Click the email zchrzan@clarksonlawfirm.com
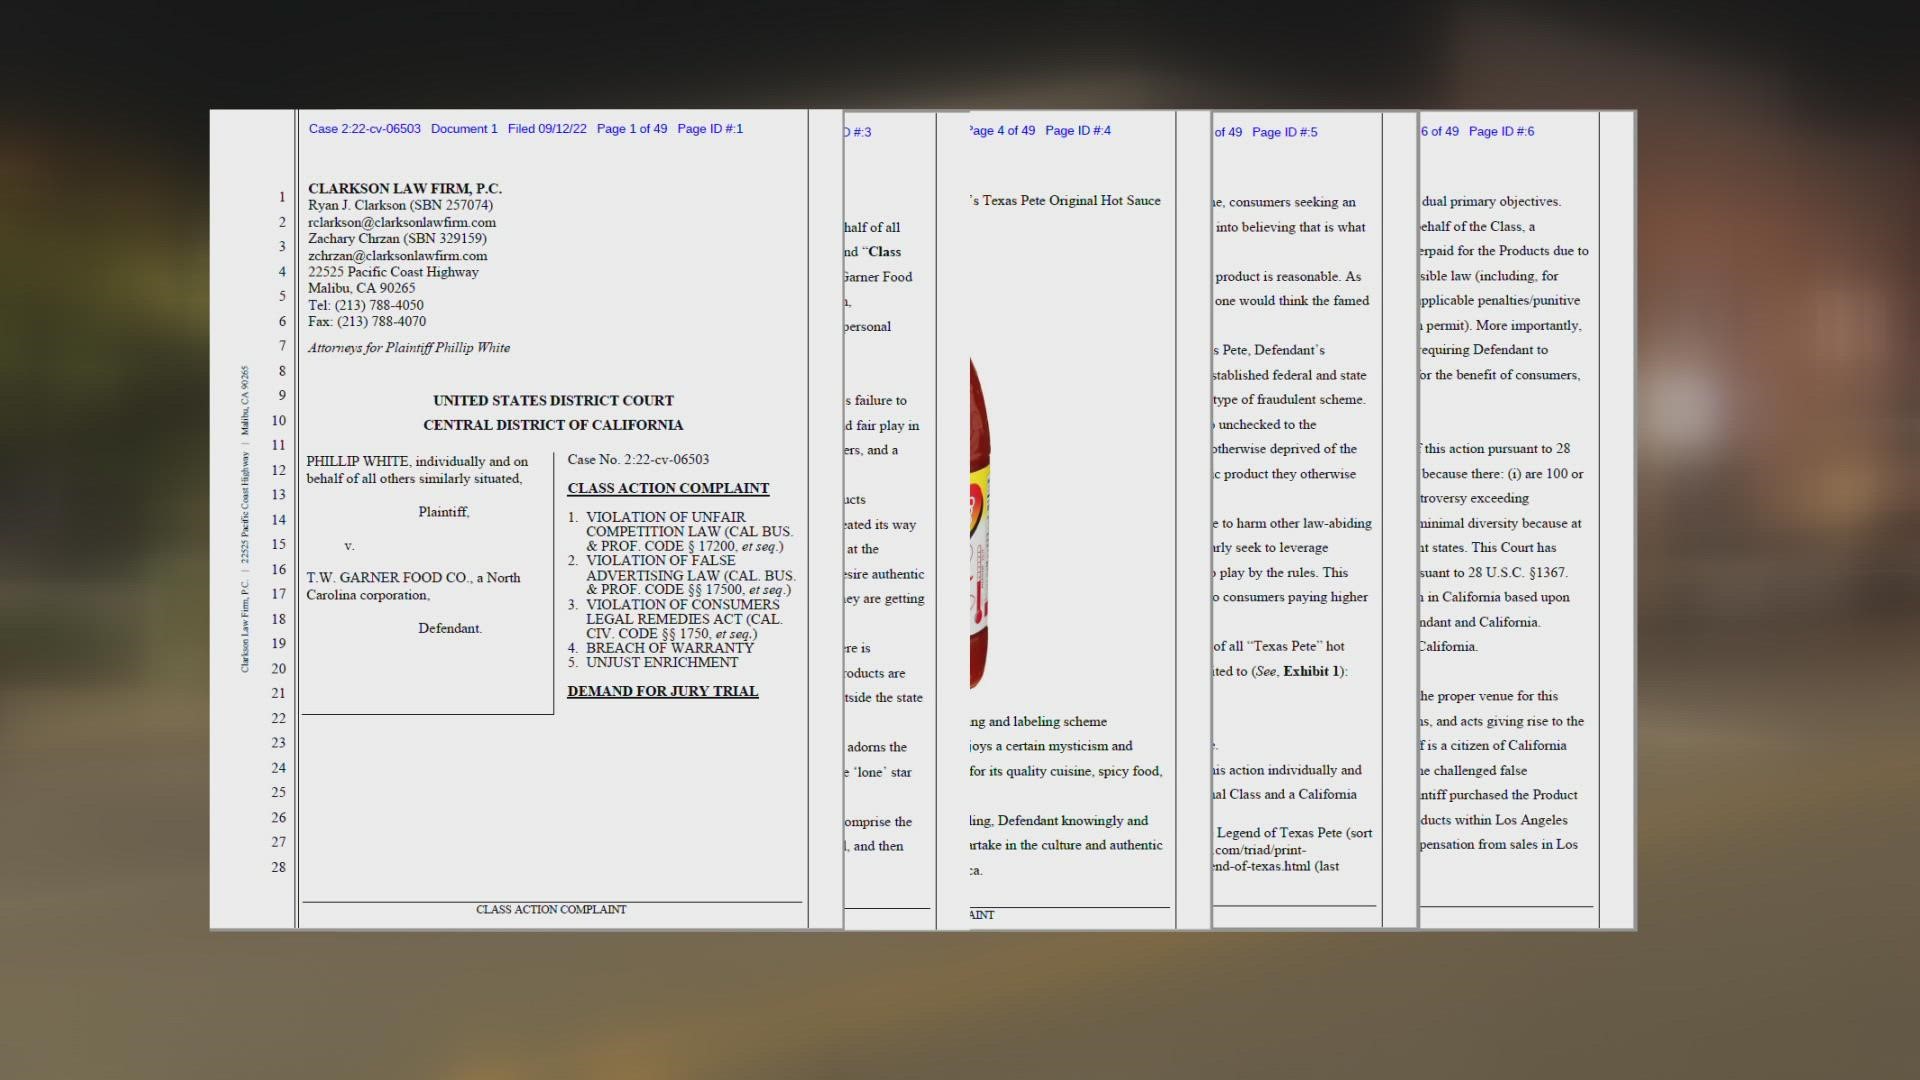This screenshot has width=1920, height=1080. click(x=398, y=255)
